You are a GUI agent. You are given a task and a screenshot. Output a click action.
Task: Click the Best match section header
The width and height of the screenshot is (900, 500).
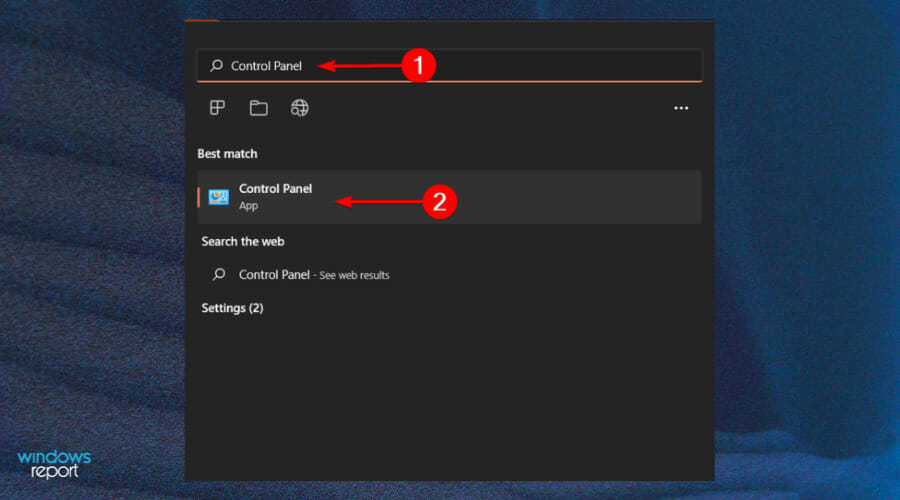tap(227, 154)
